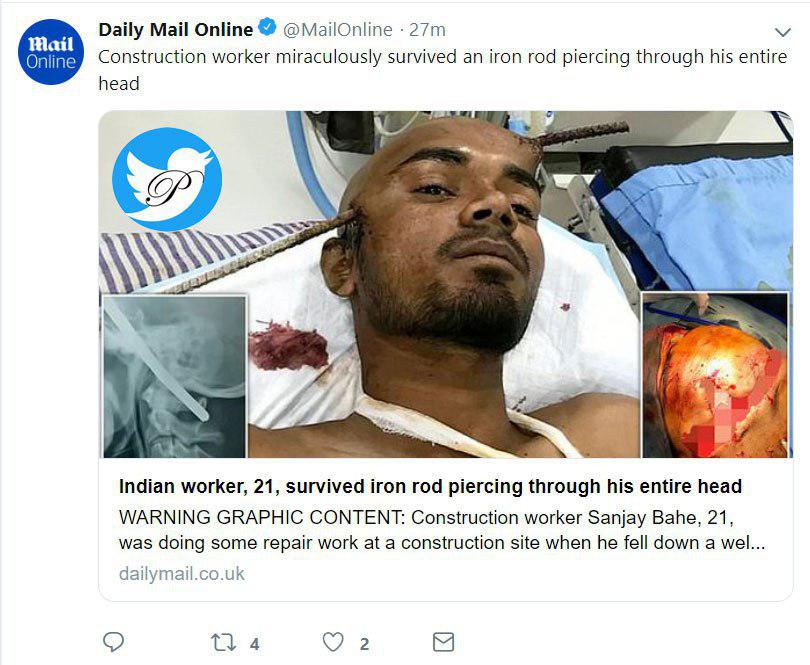Click the tweet text about construction worker

(440, 57)
